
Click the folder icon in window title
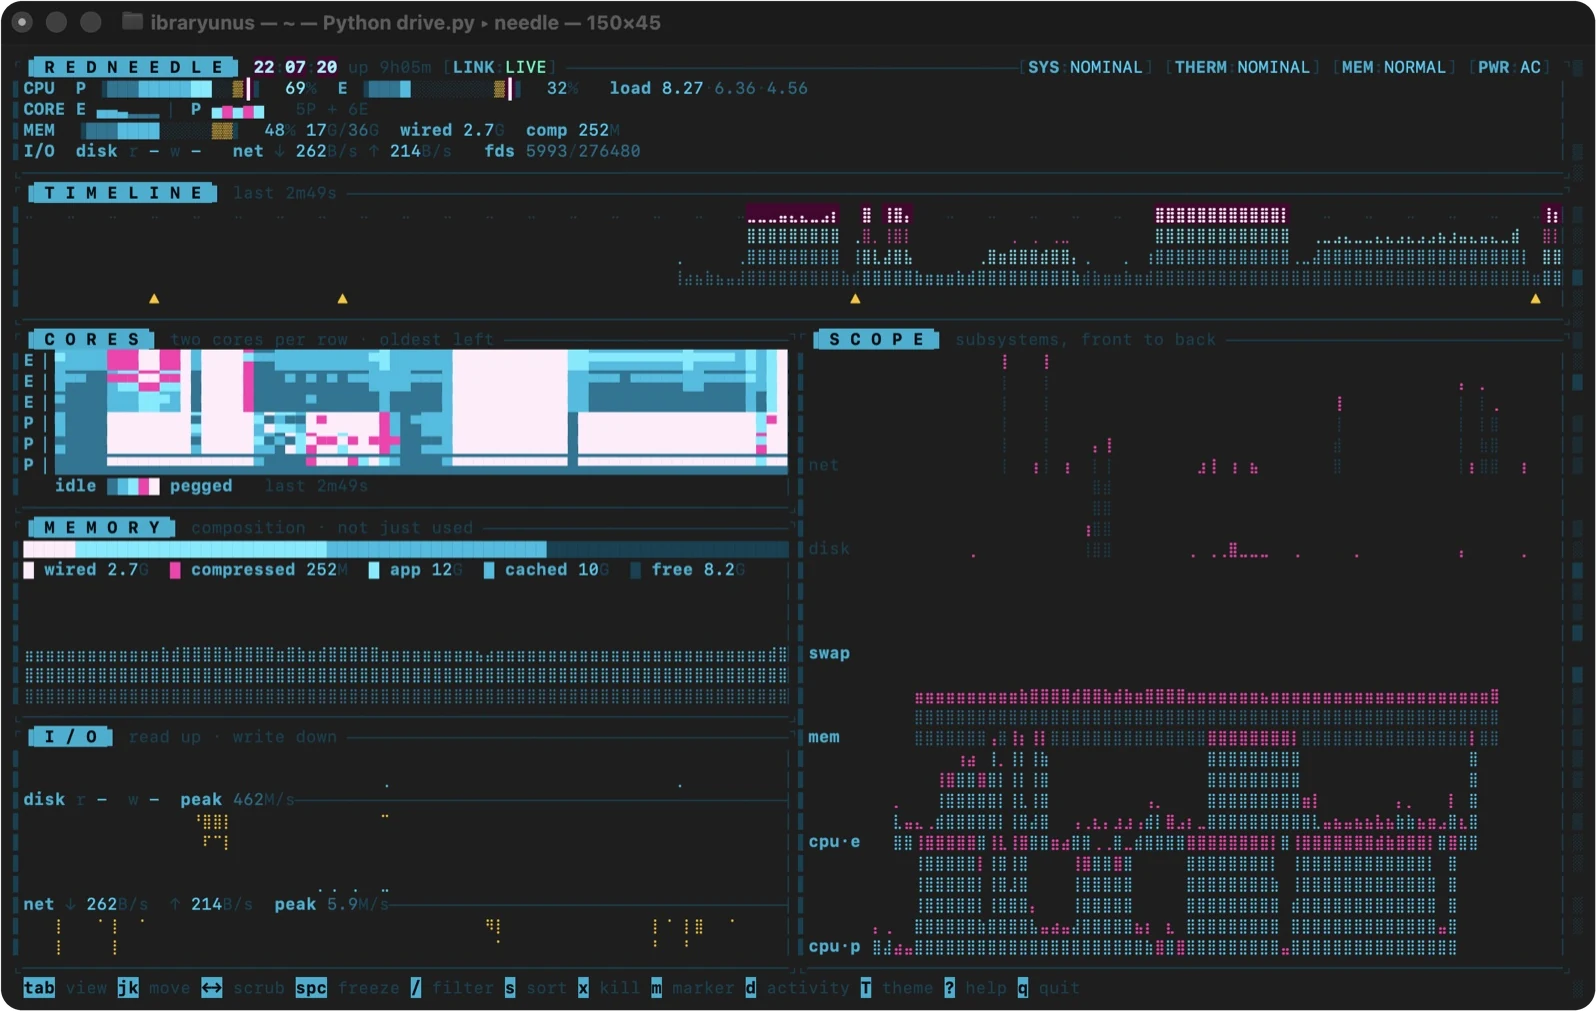pos(131,22)
